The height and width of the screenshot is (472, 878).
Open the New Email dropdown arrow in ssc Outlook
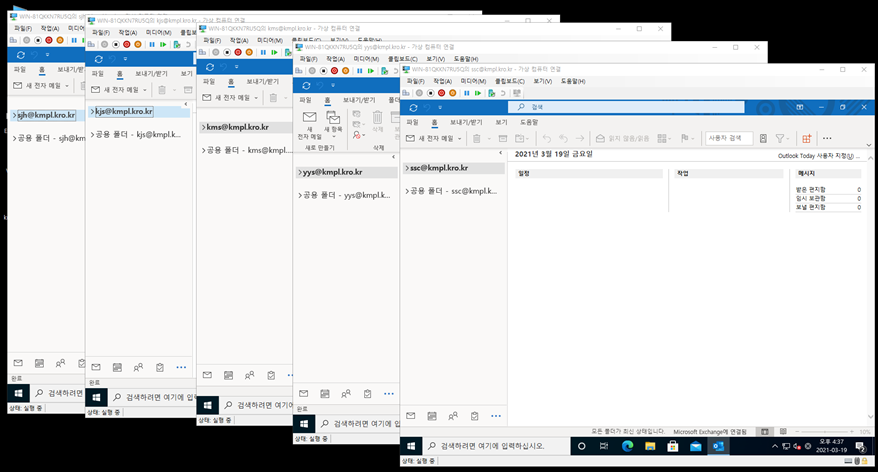(x=460, y=138)
